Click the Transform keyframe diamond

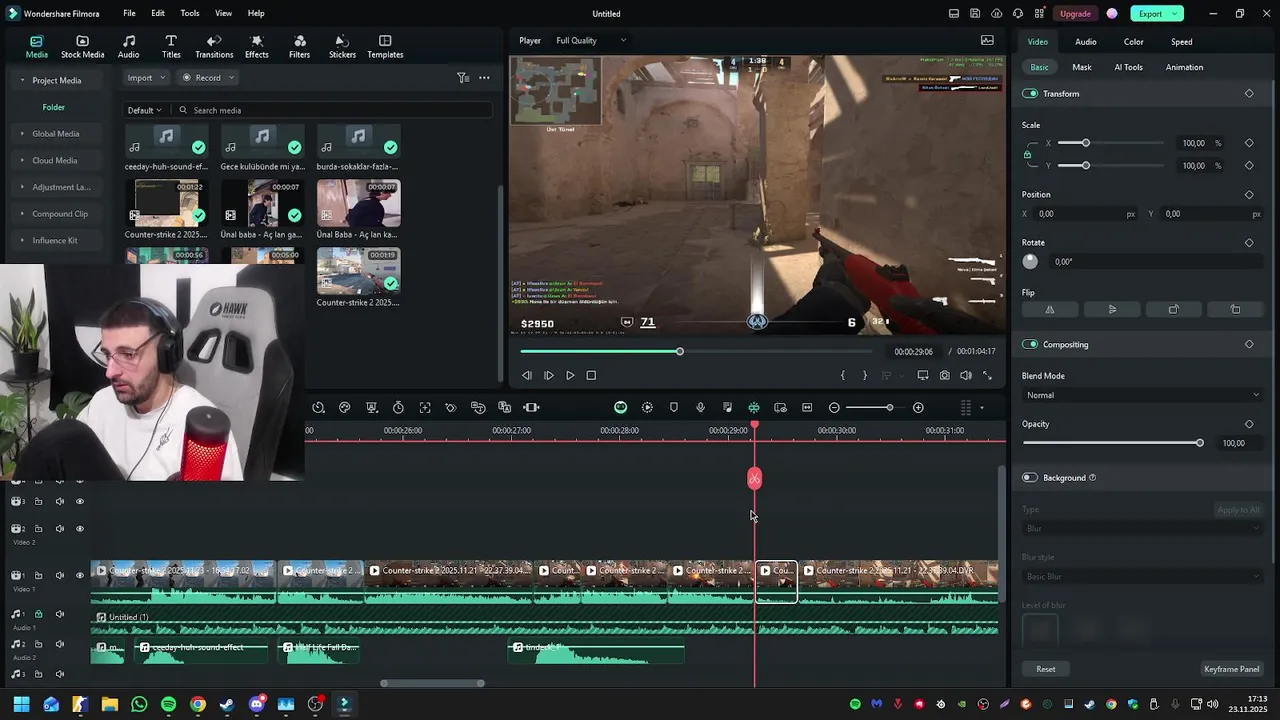tap(1249, 93)
